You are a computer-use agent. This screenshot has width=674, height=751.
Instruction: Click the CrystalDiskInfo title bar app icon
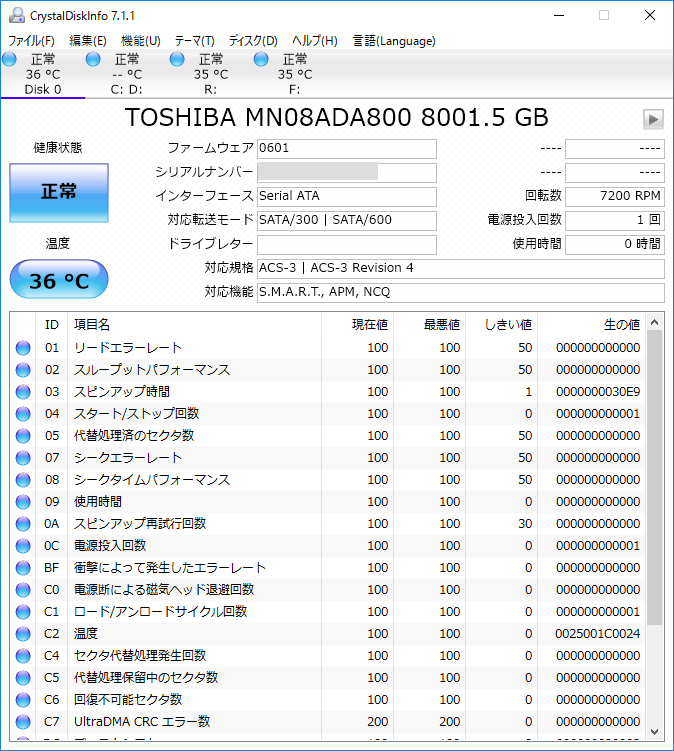pos(17,15)
